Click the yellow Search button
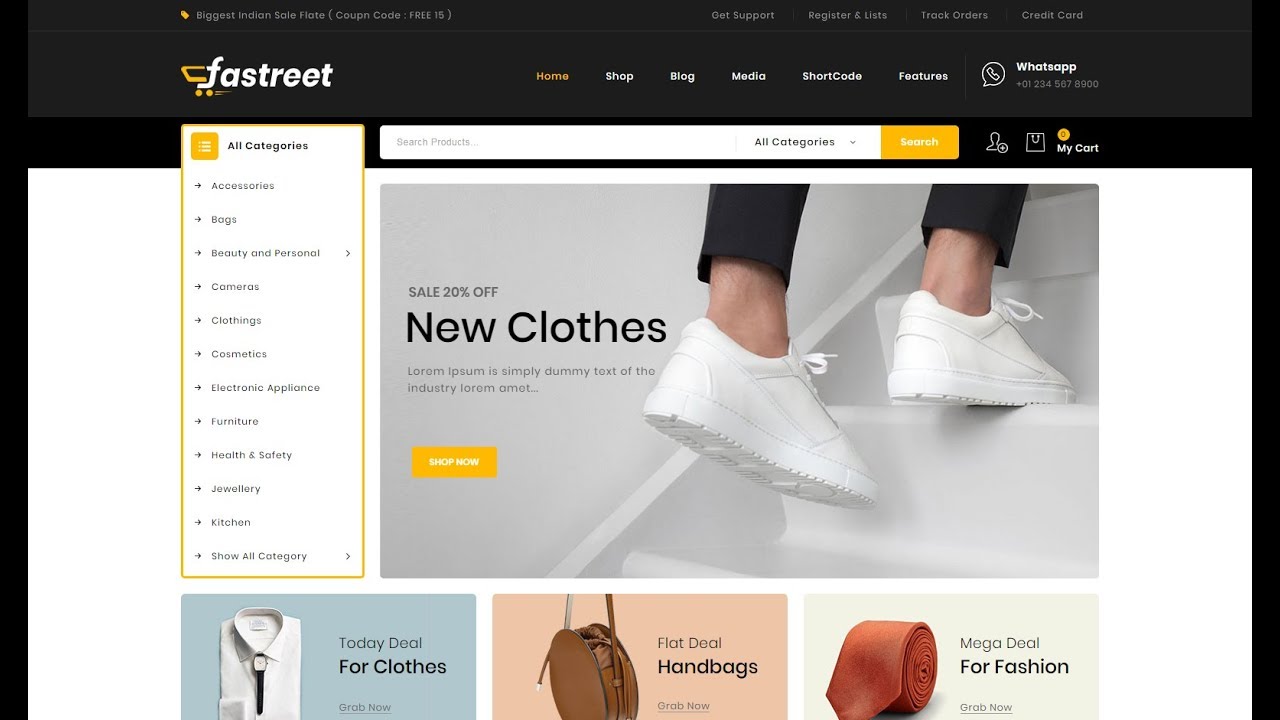This screenshot has height=720, width=1280. [919, 142]
